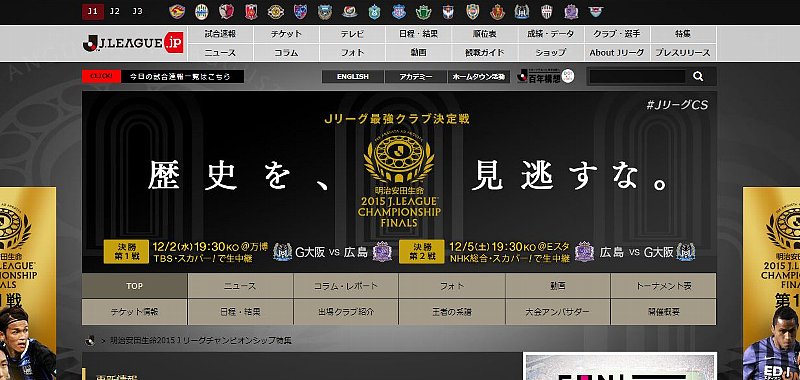The height and width of the screenshot is (380, 800).
Task: Select the Yokohama F. Marinos crest
Action: (349, 11)
